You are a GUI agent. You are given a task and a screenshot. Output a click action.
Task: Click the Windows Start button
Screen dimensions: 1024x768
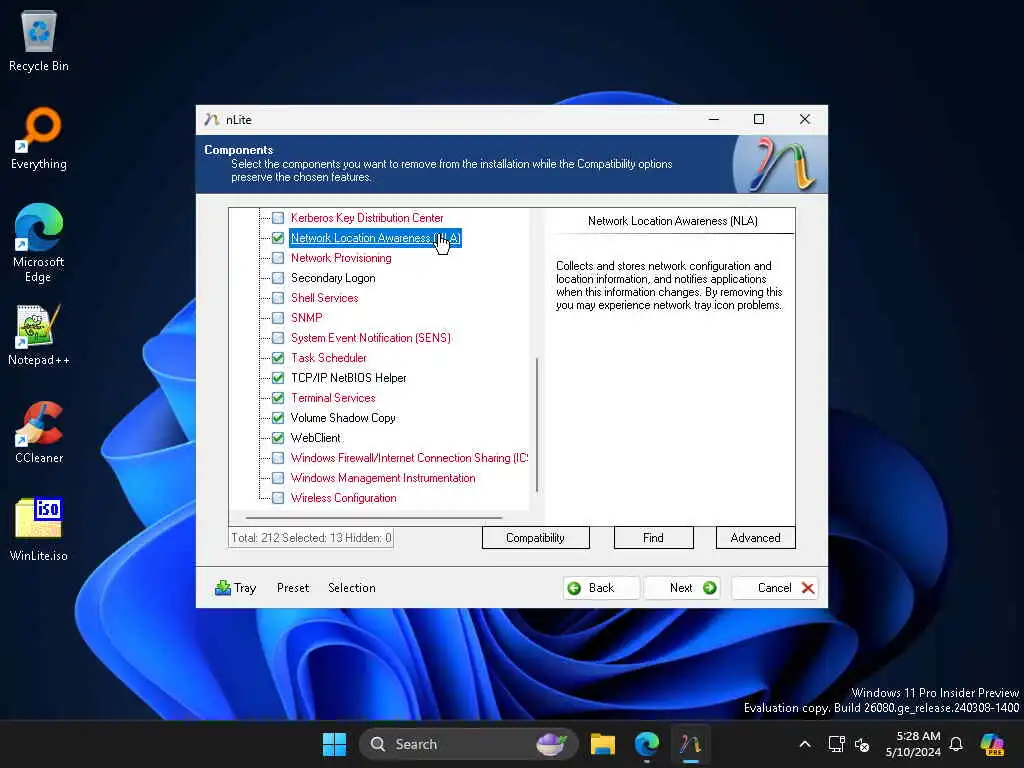334,744
